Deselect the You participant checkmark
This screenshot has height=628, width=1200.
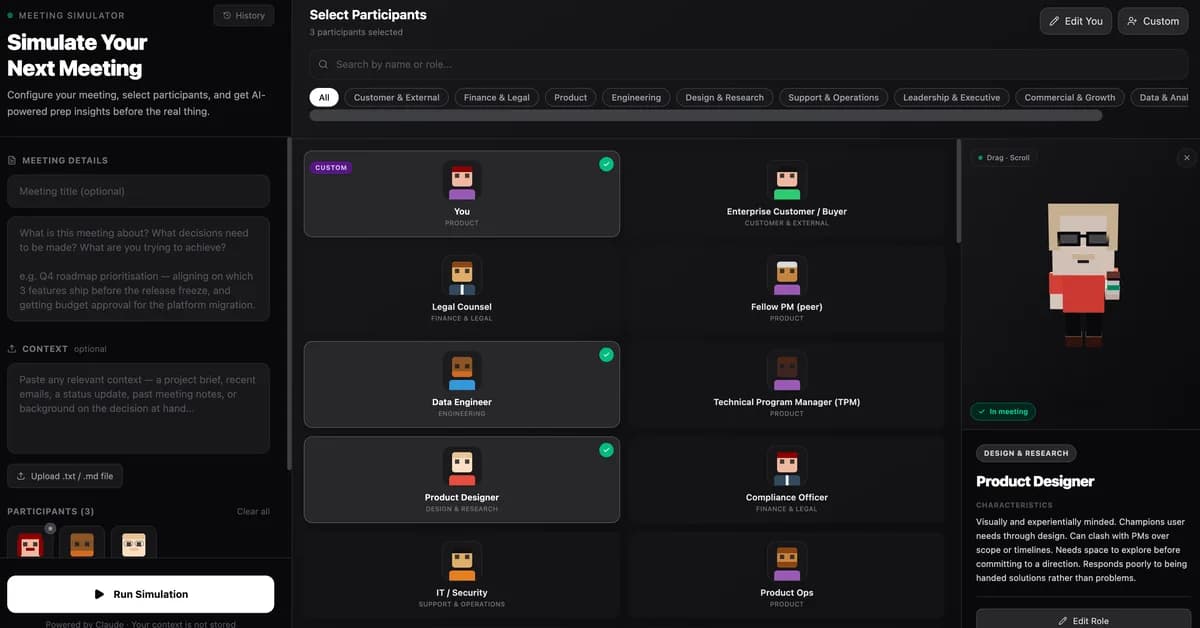[606, 164]
